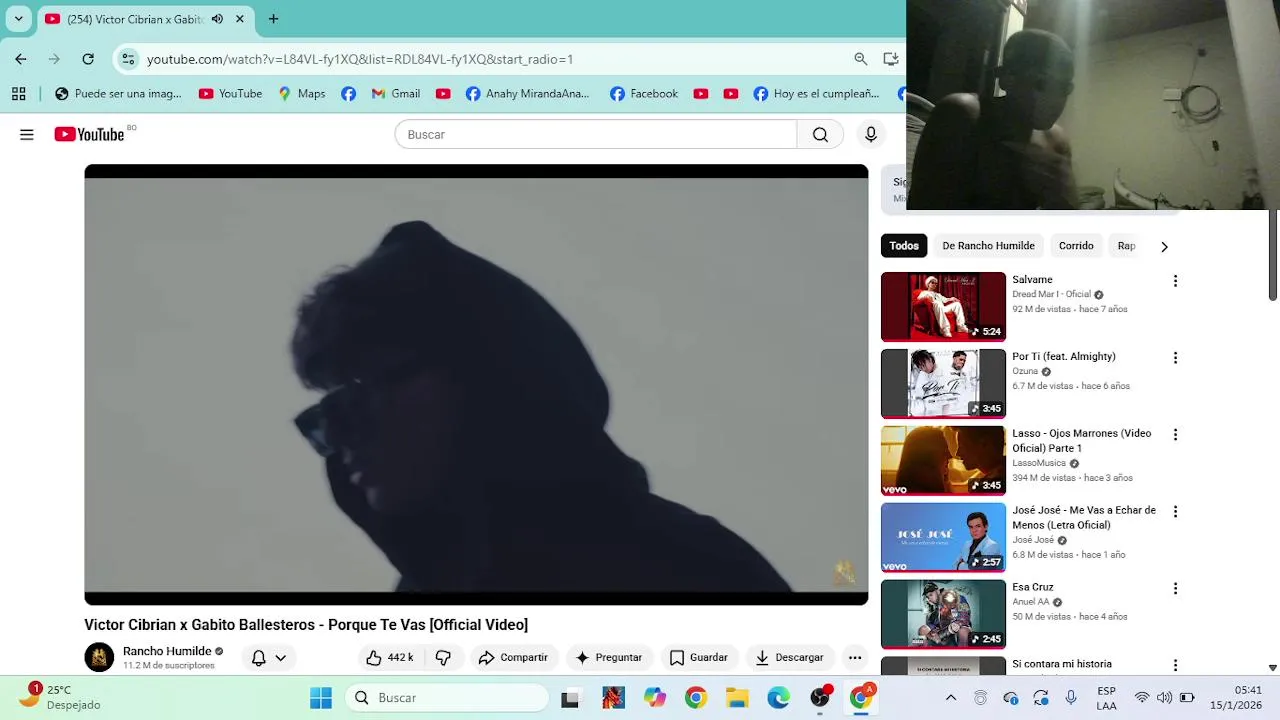Open the Puede ser una imagen bookmark
1280x720 pixels.
coord(118,94)
